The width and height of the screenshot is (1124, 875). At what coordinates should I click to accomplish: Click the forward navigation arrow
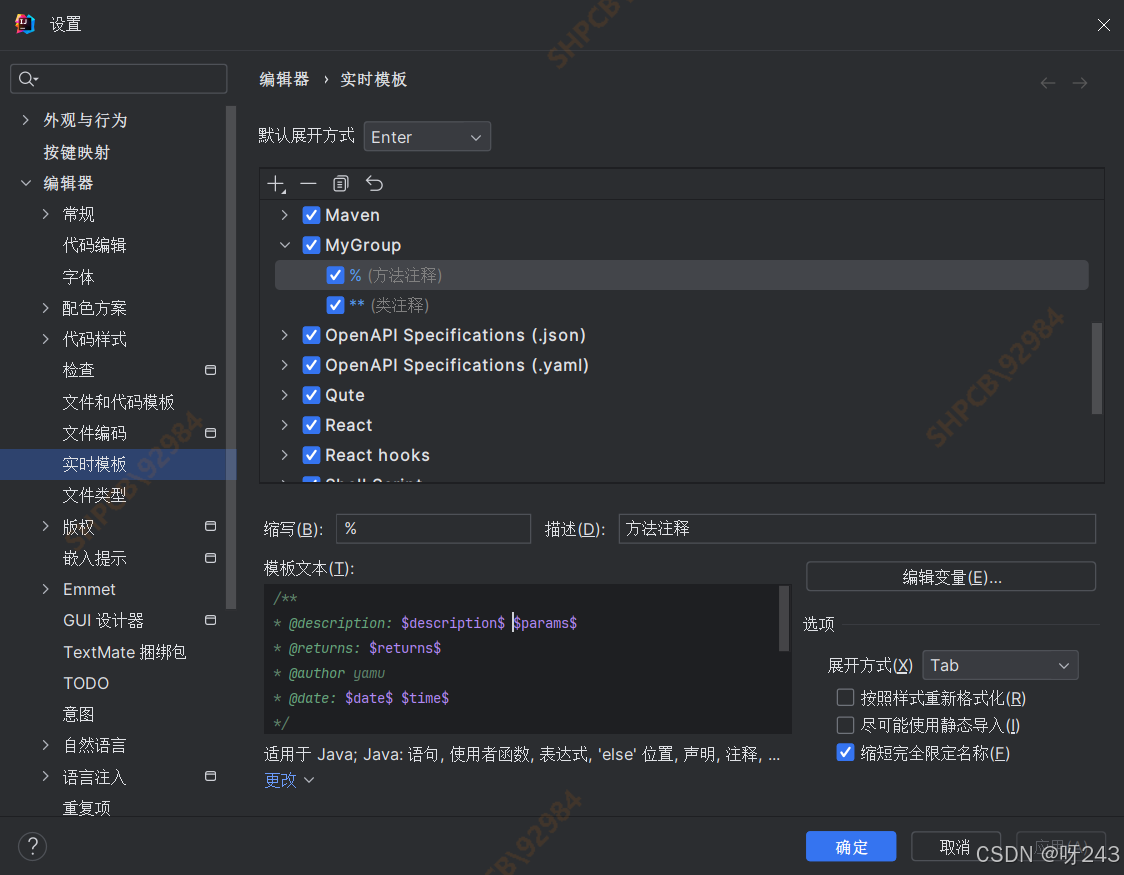1080,83
